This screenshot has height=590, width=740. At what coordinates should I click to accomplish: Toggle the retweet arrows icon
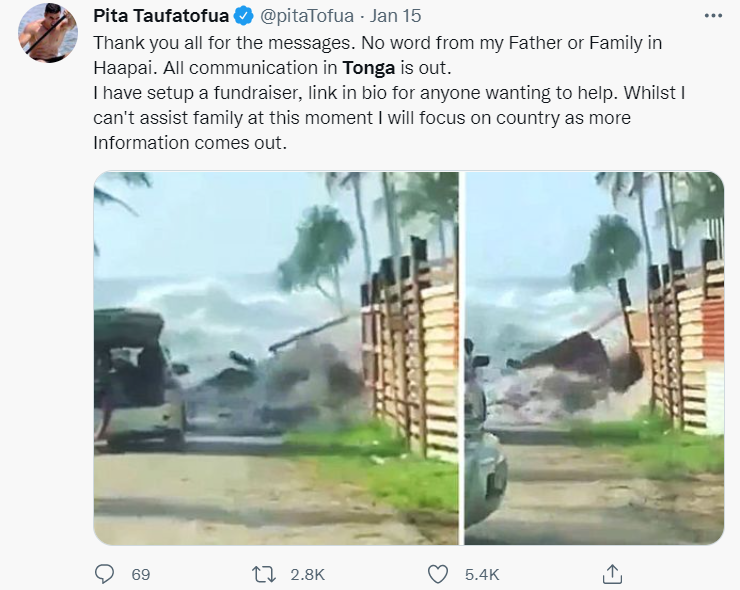click(263, 574)
